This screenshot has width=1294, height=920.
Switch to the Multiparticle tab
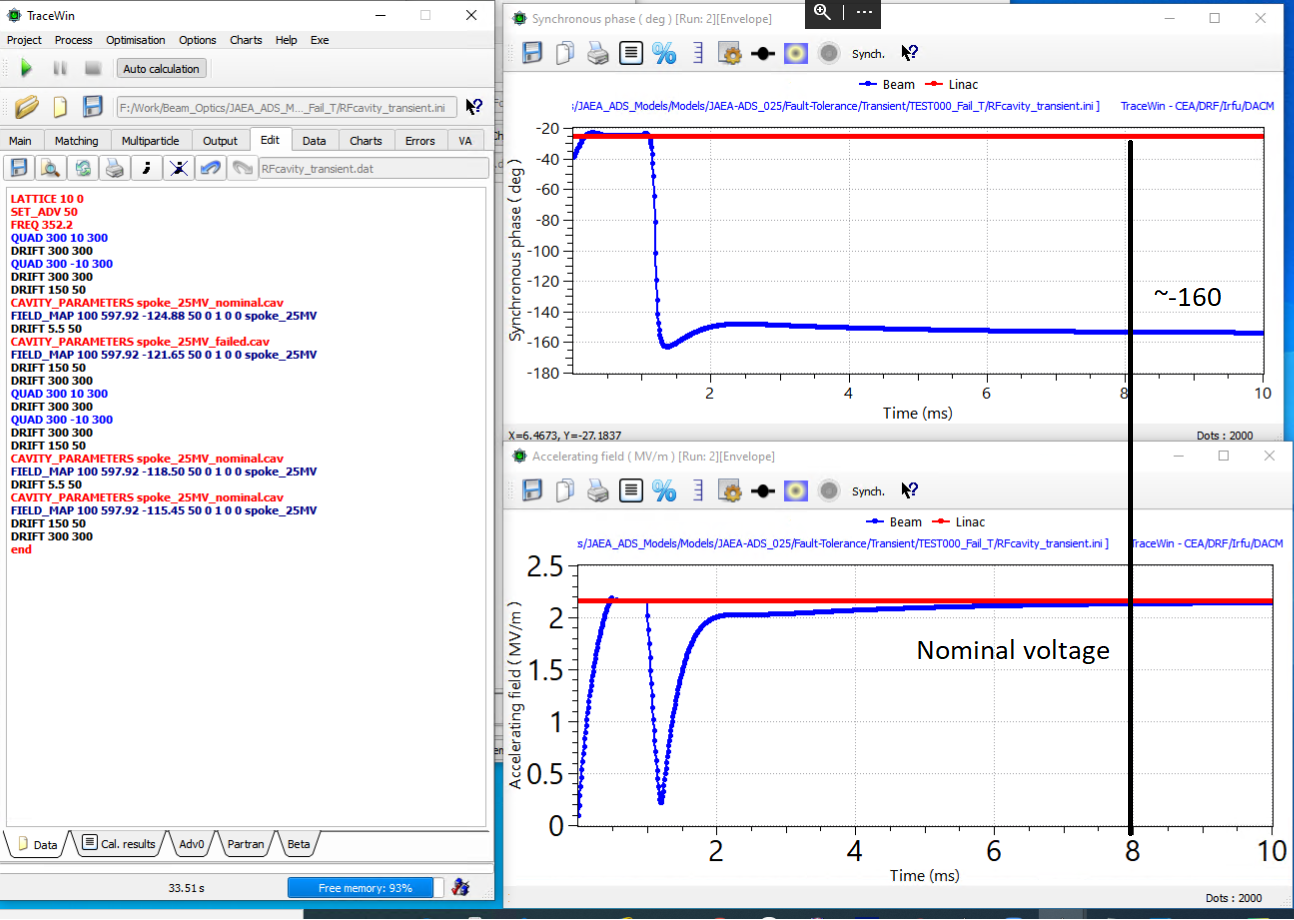(x=149, y=141)
